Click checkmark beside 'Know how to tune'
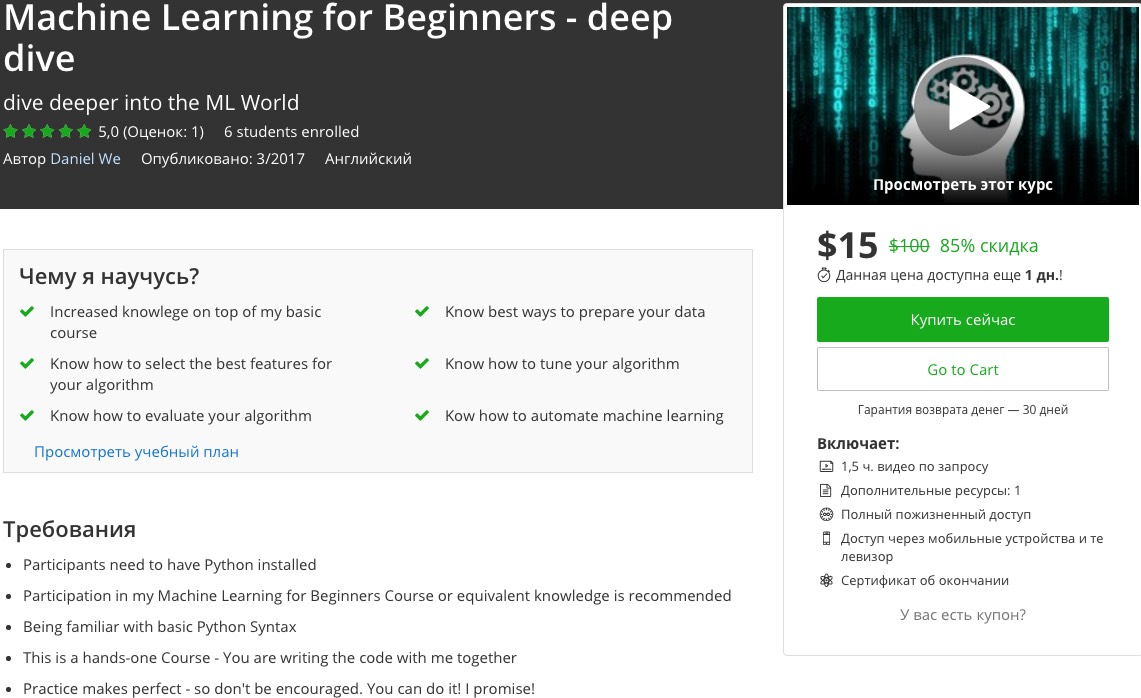This screenshot has height=698, width=1141. 422,364
